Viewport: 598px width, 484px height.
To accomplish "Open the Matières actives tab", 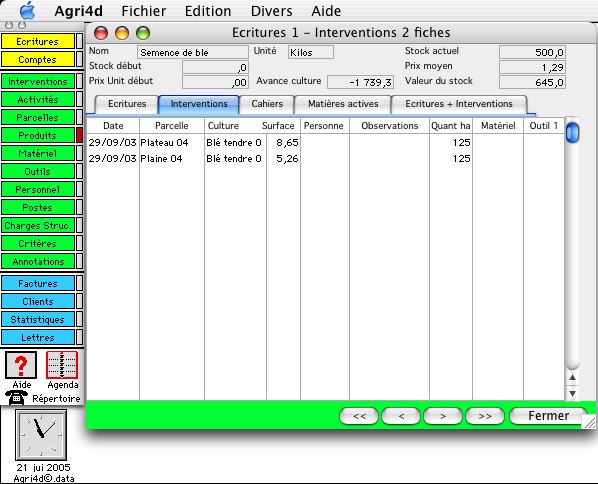I will (343, 104).
